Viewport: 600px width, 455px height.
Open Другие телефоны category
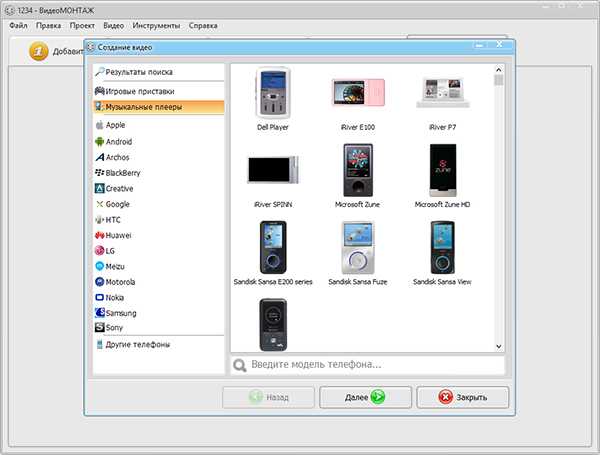tap(158, 344)
